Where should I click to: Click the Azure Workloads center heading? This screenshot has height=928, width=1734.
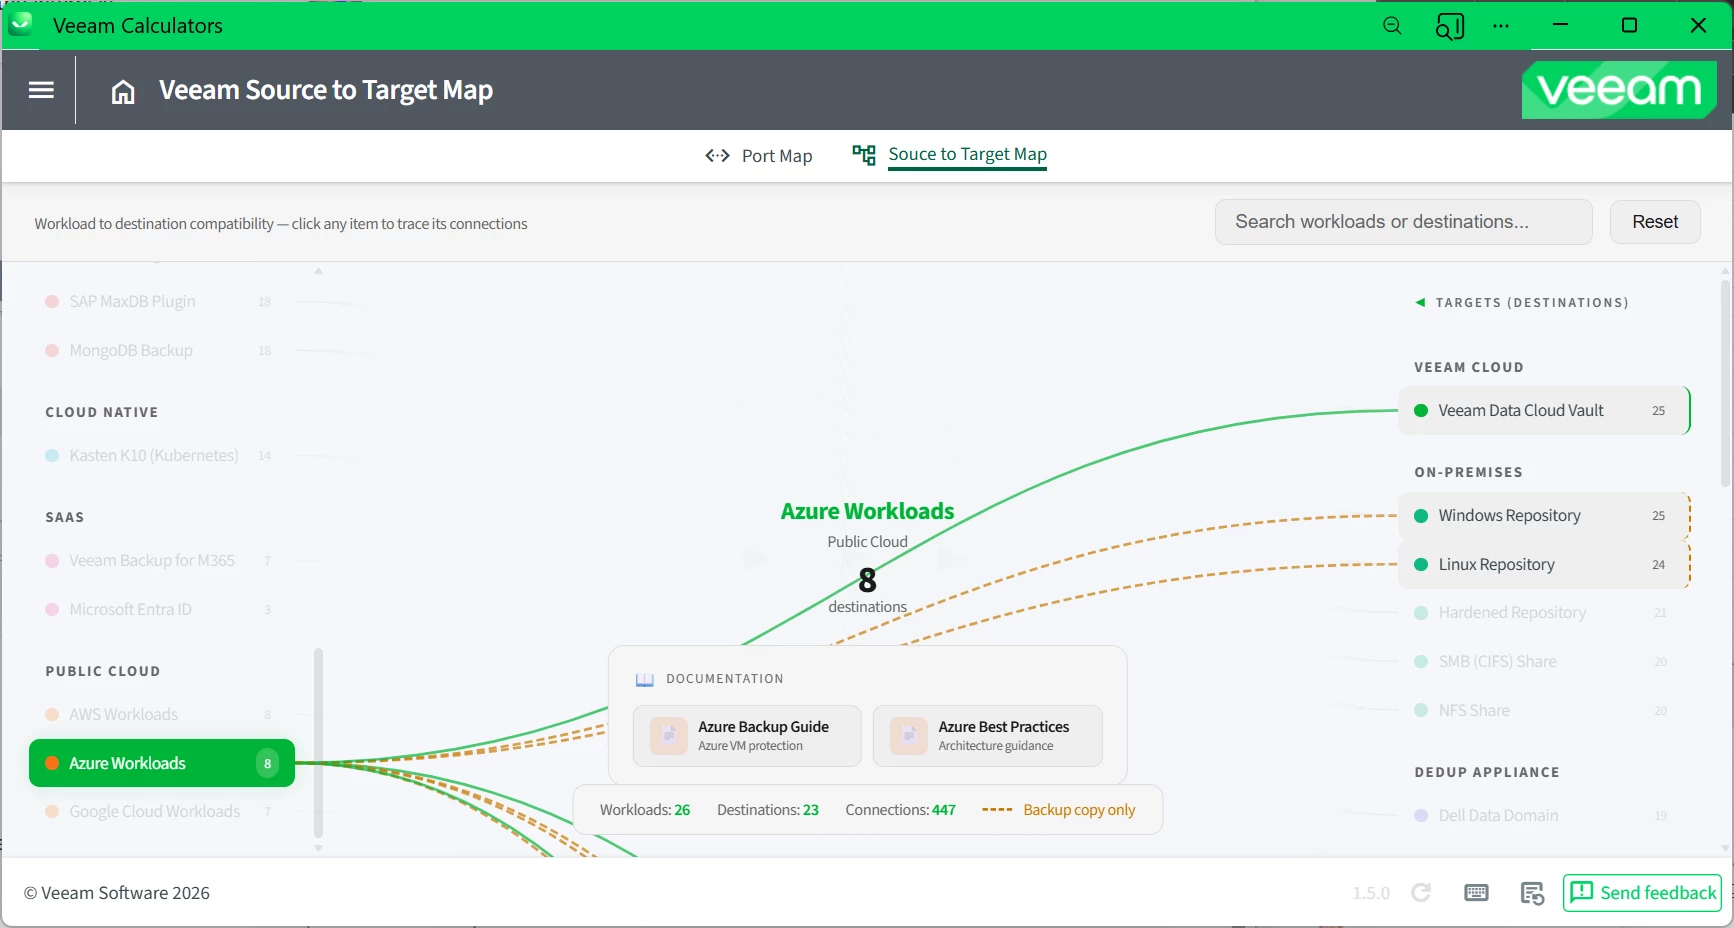[x=868, y=512]
